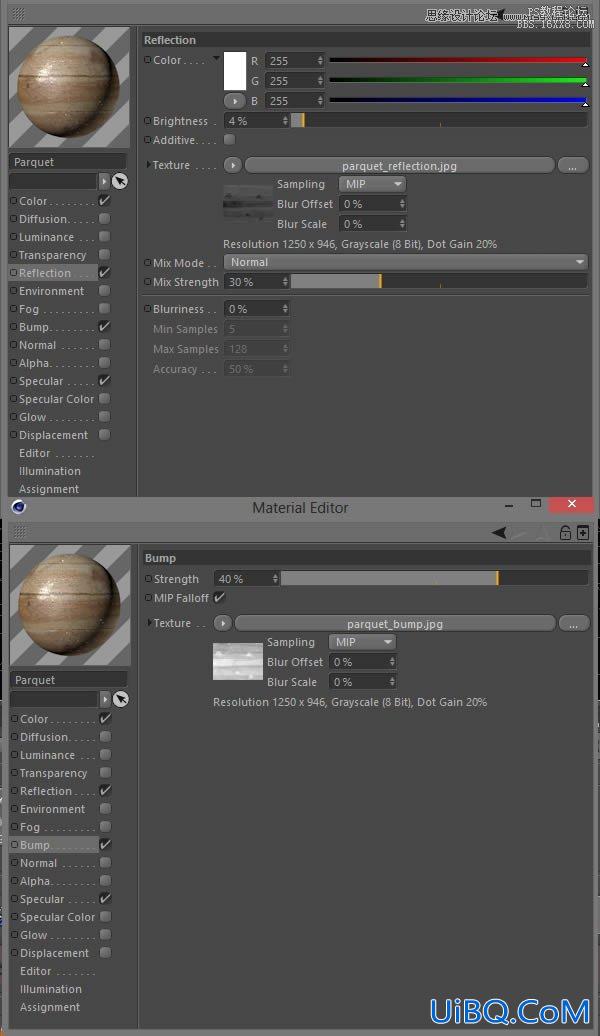Viewport: 600px width, 1036px height.
Task: Uncheck the MIP Falloff checkbox
Action: (219, 597)
